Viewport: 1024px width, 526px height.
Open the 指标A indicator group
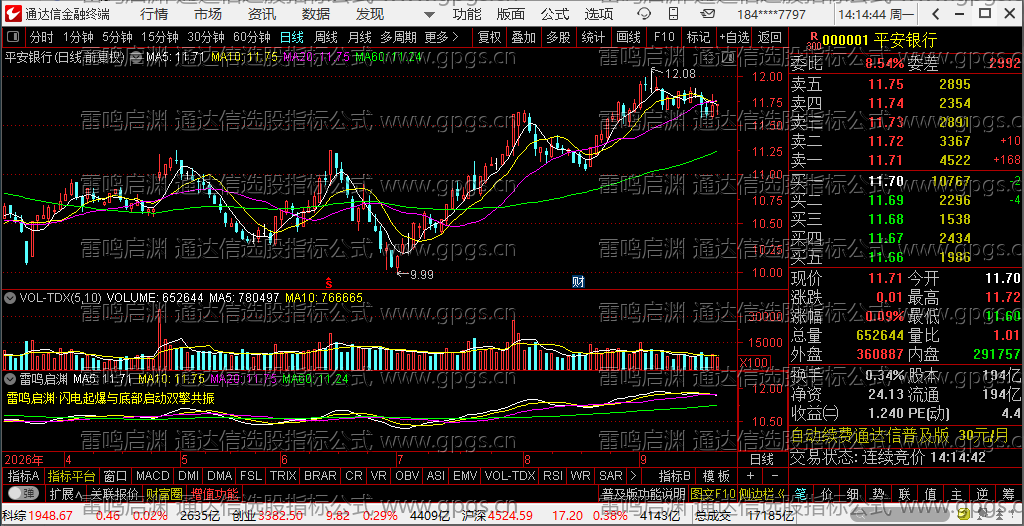tap(24, 475)
